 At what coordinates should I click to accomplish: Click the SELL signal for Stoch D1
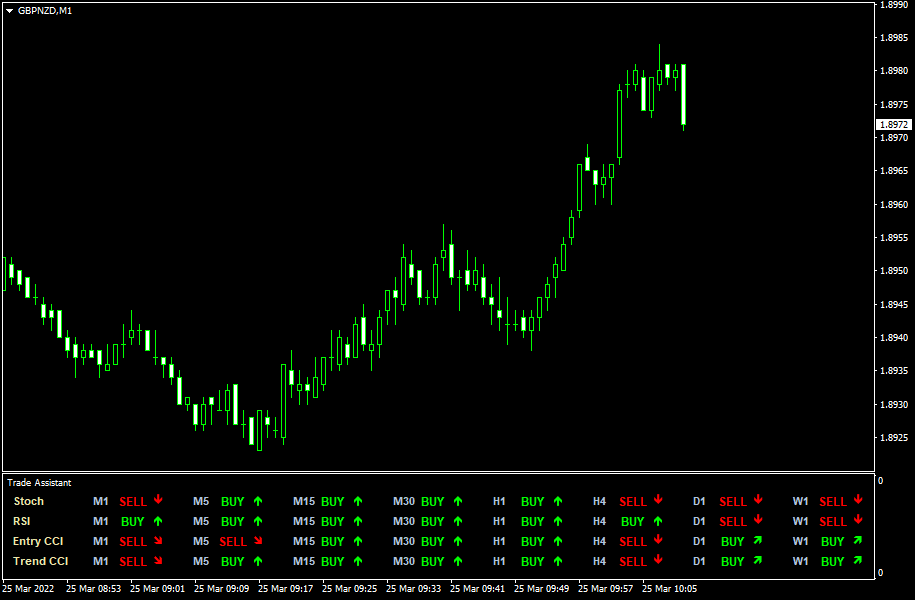(x=733, y=501)
